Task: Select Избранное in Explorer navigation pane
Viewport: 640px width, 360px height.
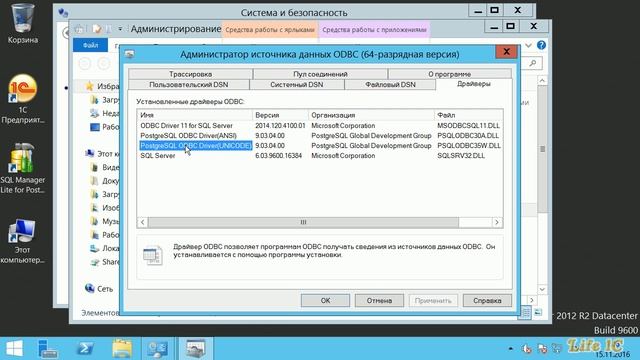Action: click(108, 86)
